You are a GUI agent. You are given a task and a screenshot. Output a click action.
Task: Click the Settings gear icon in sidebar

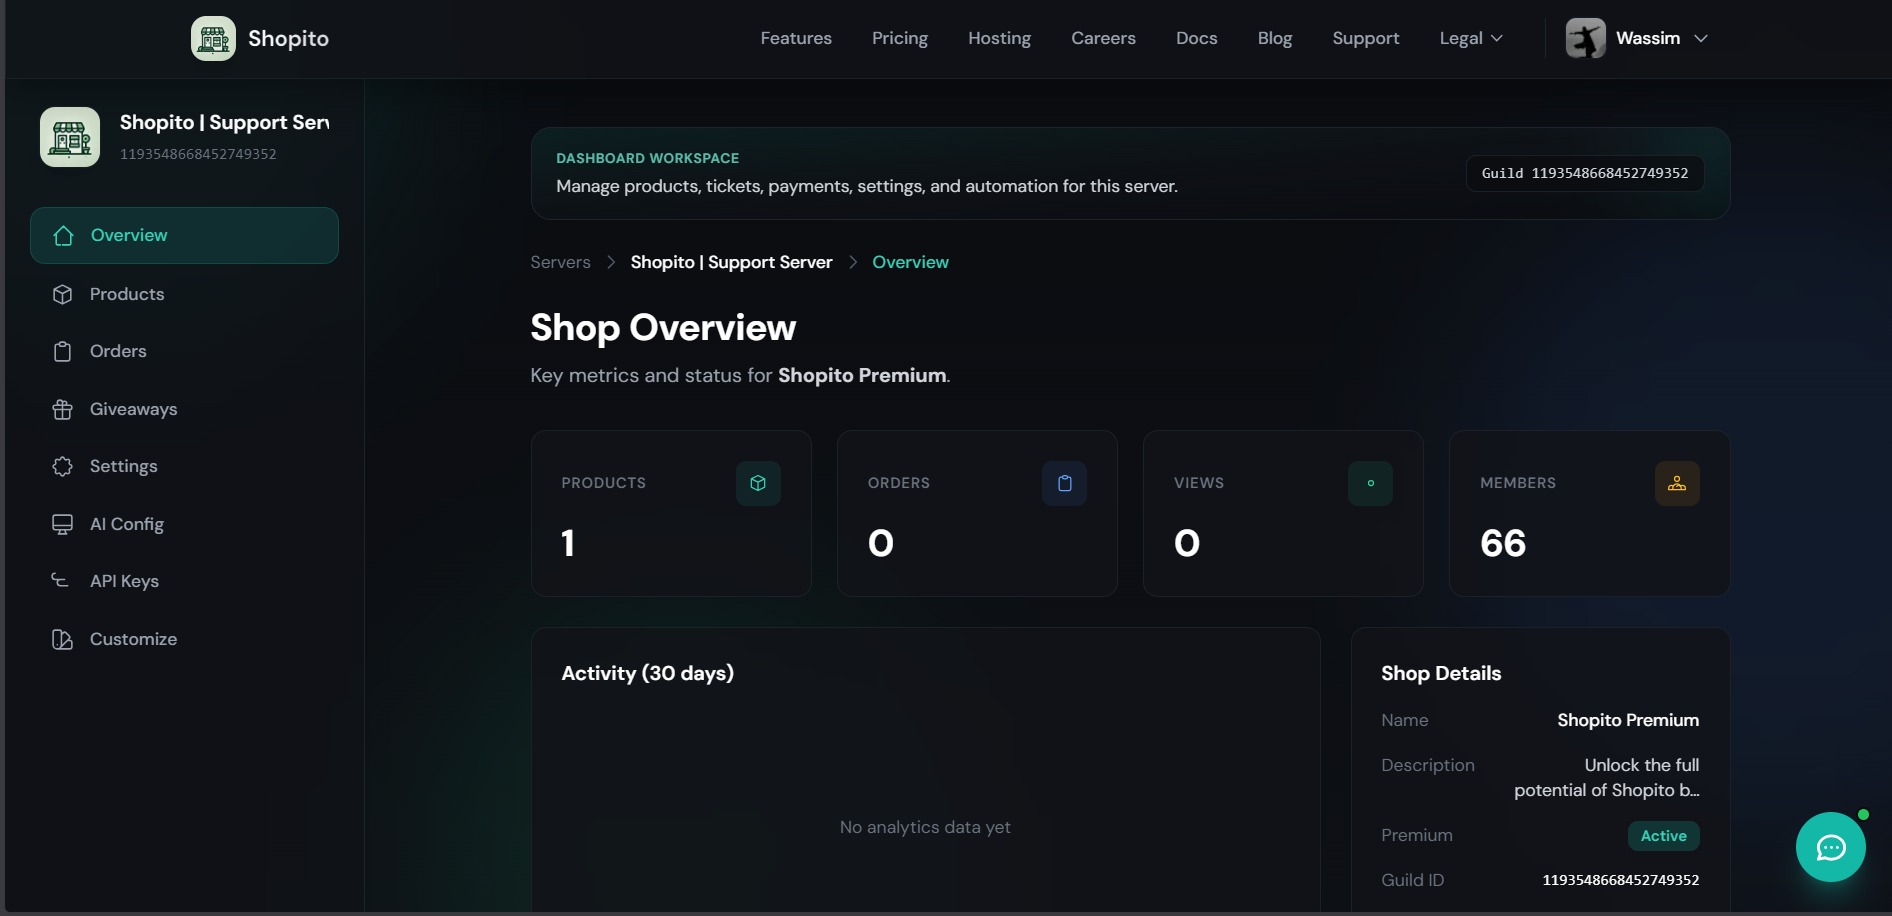coord(62,466)
